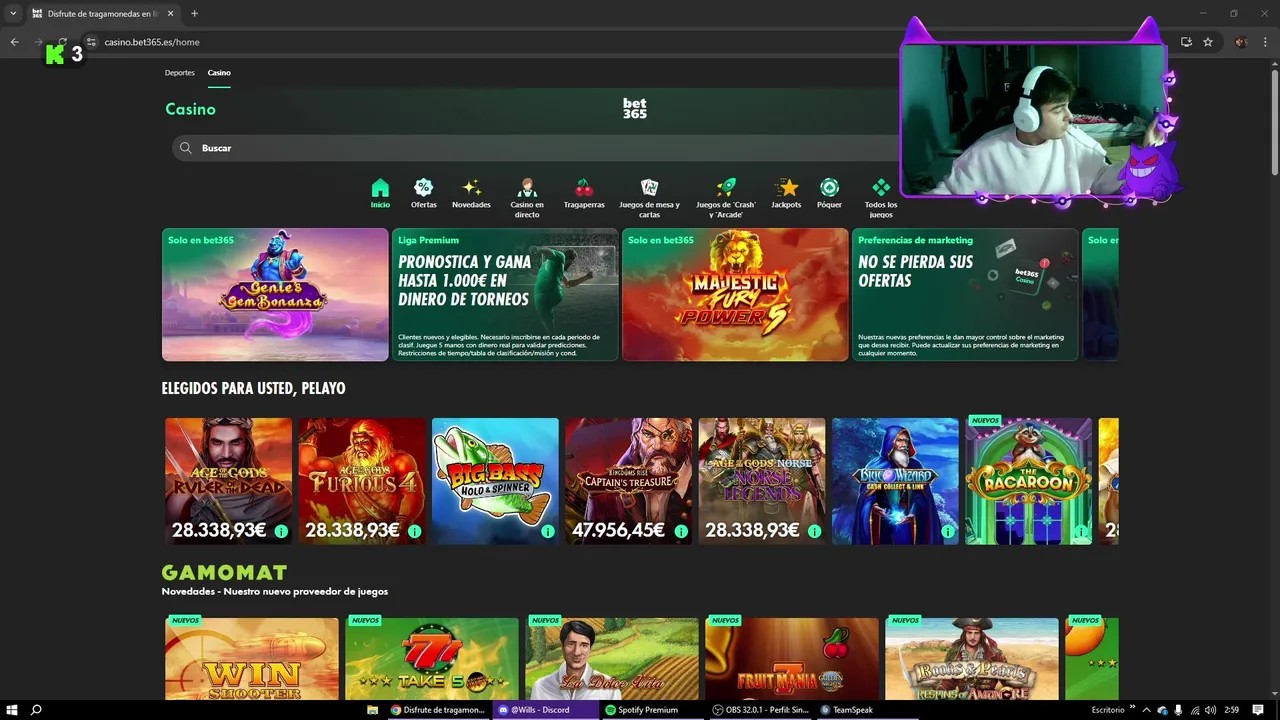Open La Dolce Vita Gamomat game

point(612,659)
